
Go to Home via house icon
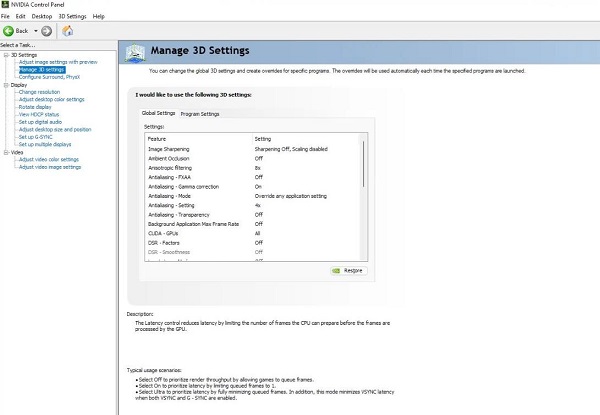tap(67, 30)
